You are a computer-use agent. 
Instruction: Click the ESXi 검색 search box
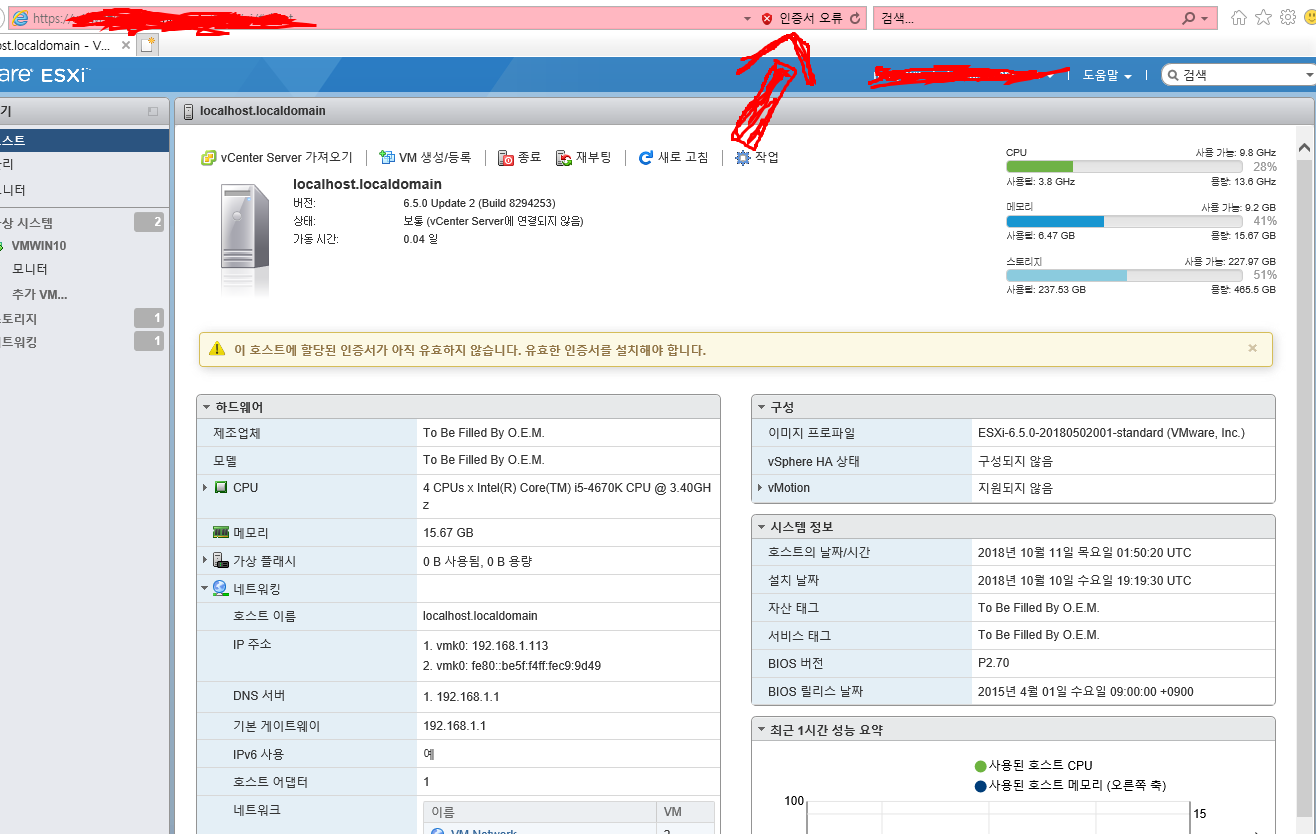pyautogui.click(x=1236, y=75)
